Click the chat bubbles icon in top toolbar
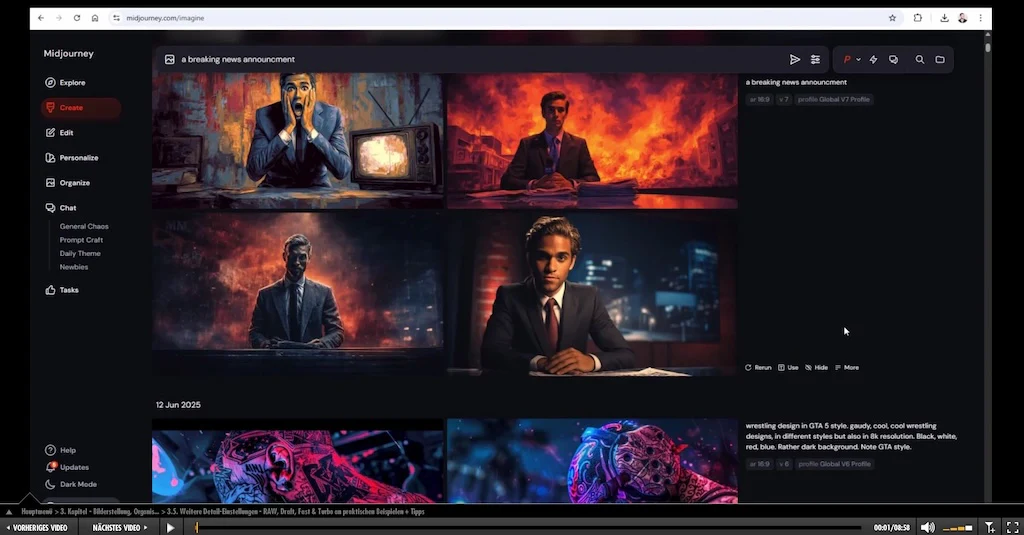Image resolution: width=1024 pixels, height=535 pixels. click(893, 60)
